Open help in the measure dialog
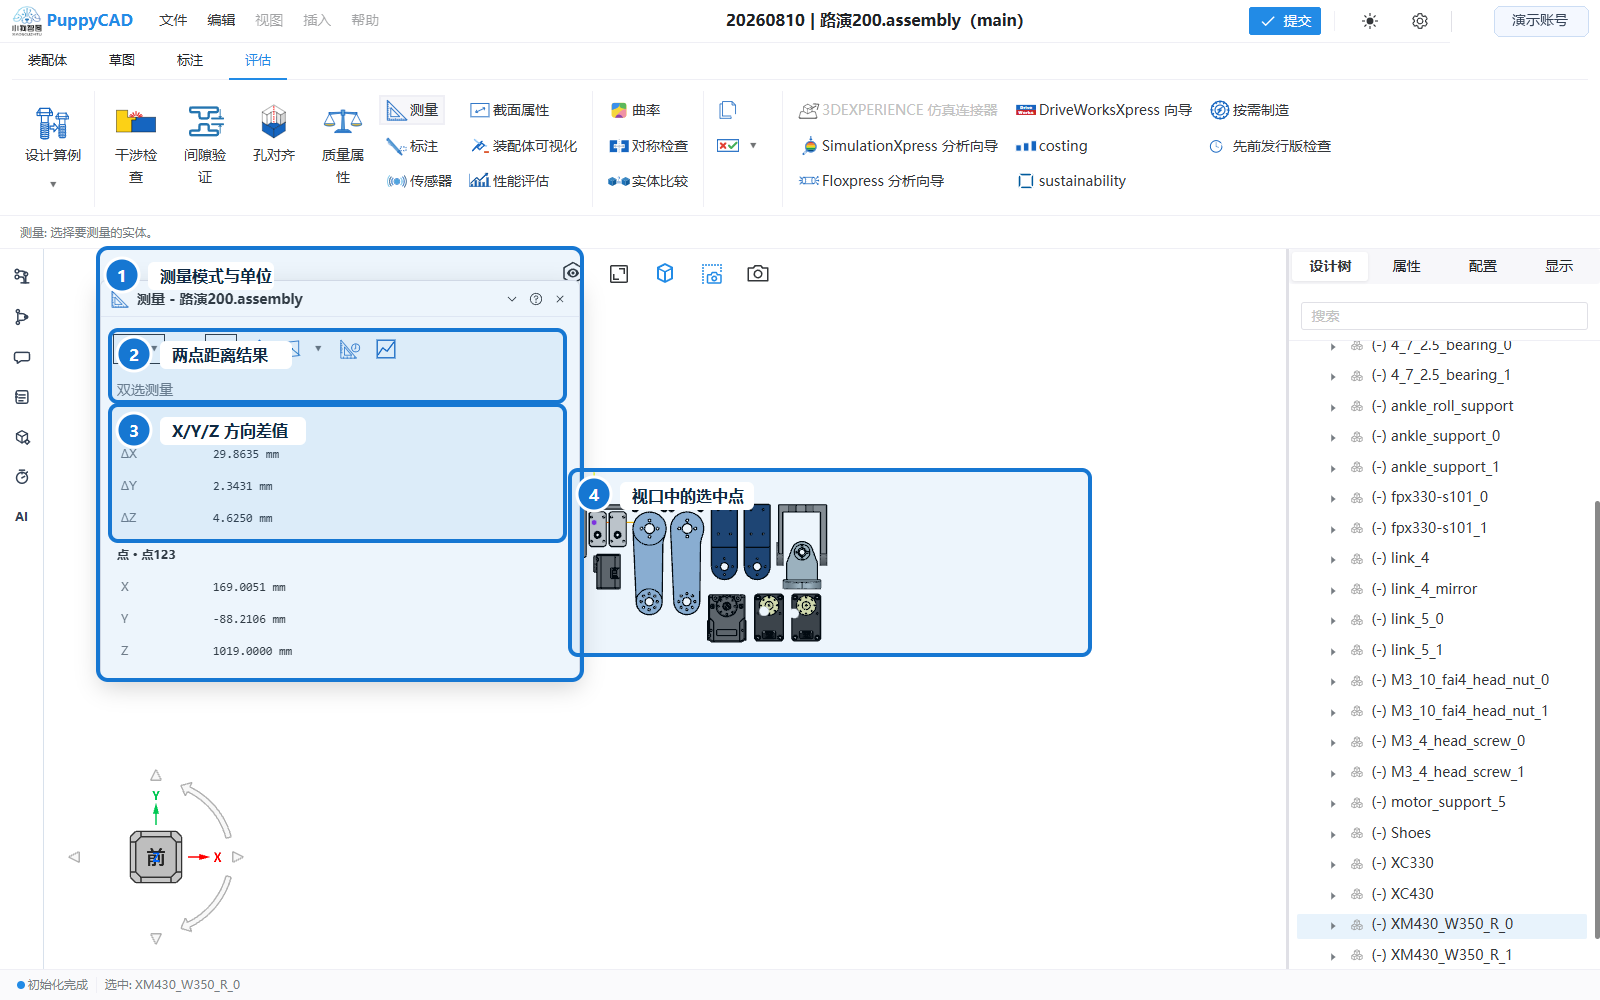Viewport: 1600px width, 1000px height. [x=536, y=299]
